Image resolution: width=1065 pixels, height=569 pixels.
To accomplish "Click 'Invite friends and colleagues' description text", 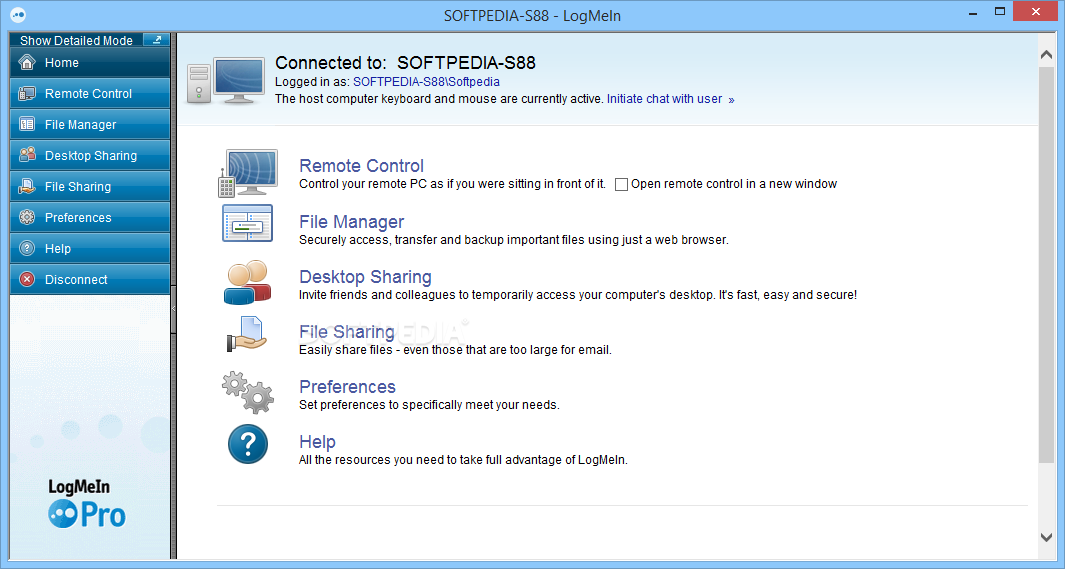I will click(x=578, y=295).
